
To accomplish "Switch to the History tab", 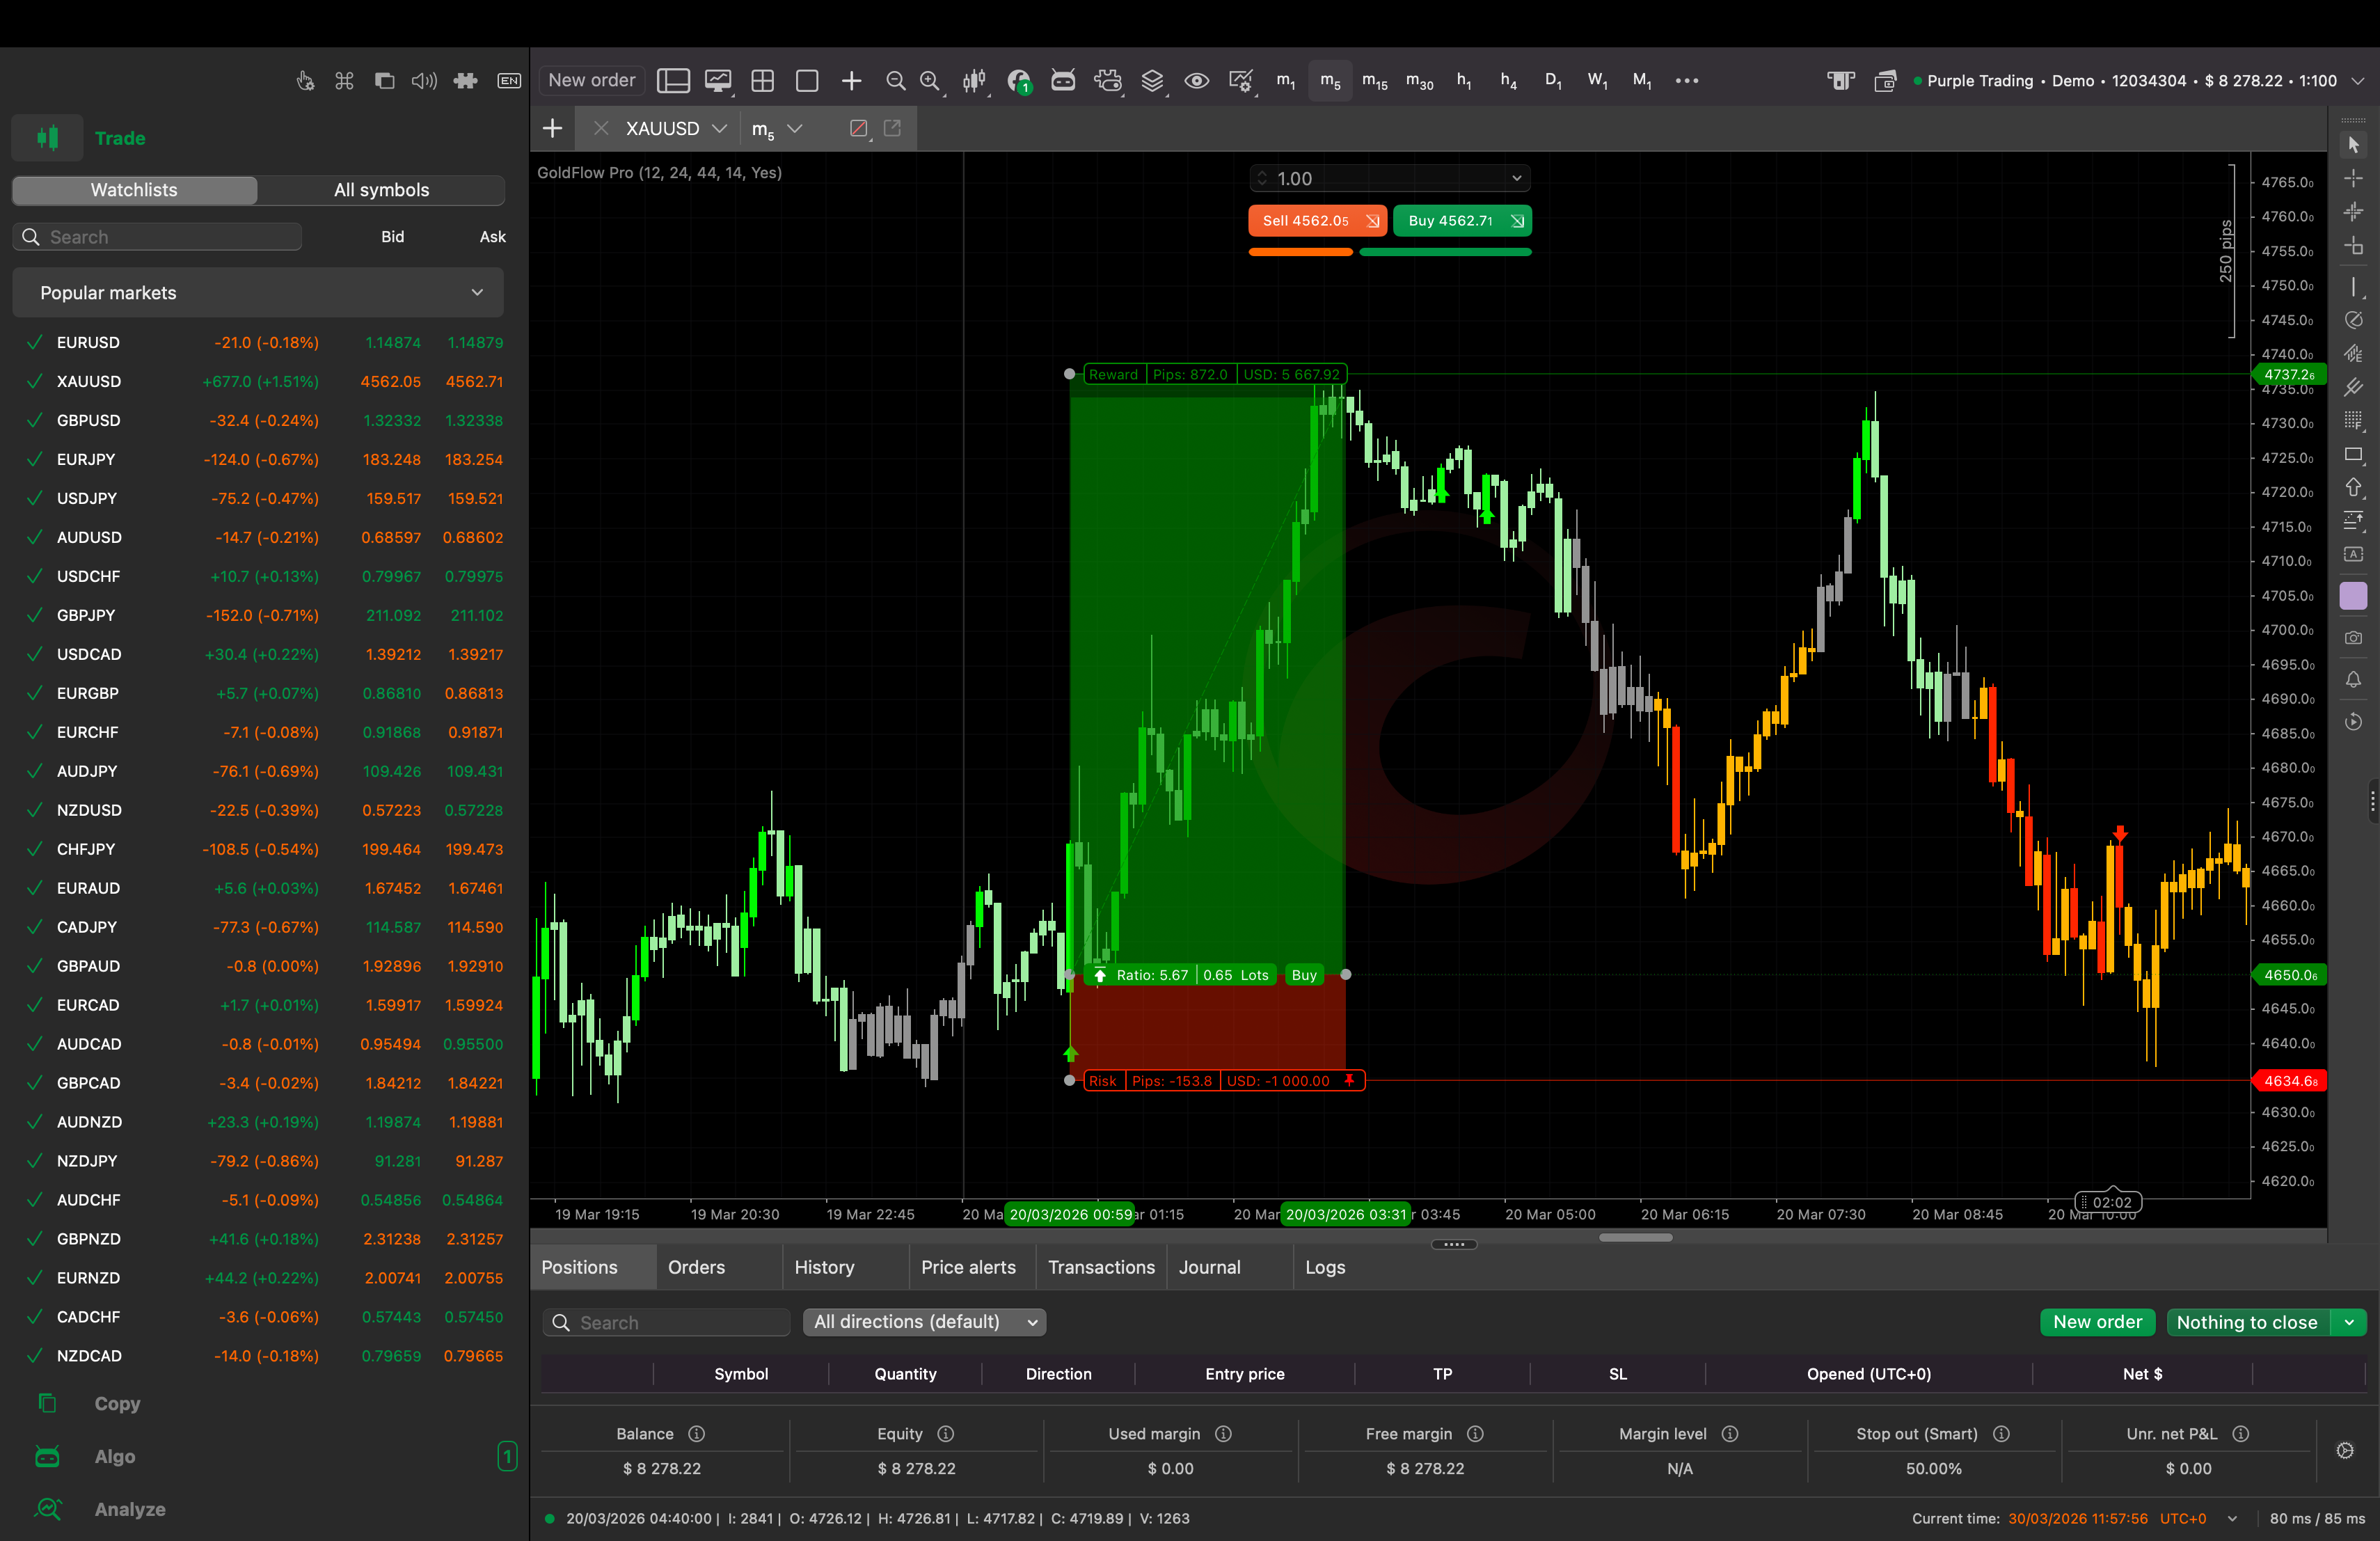I will pyautogui.click(x=824, y=1267).
